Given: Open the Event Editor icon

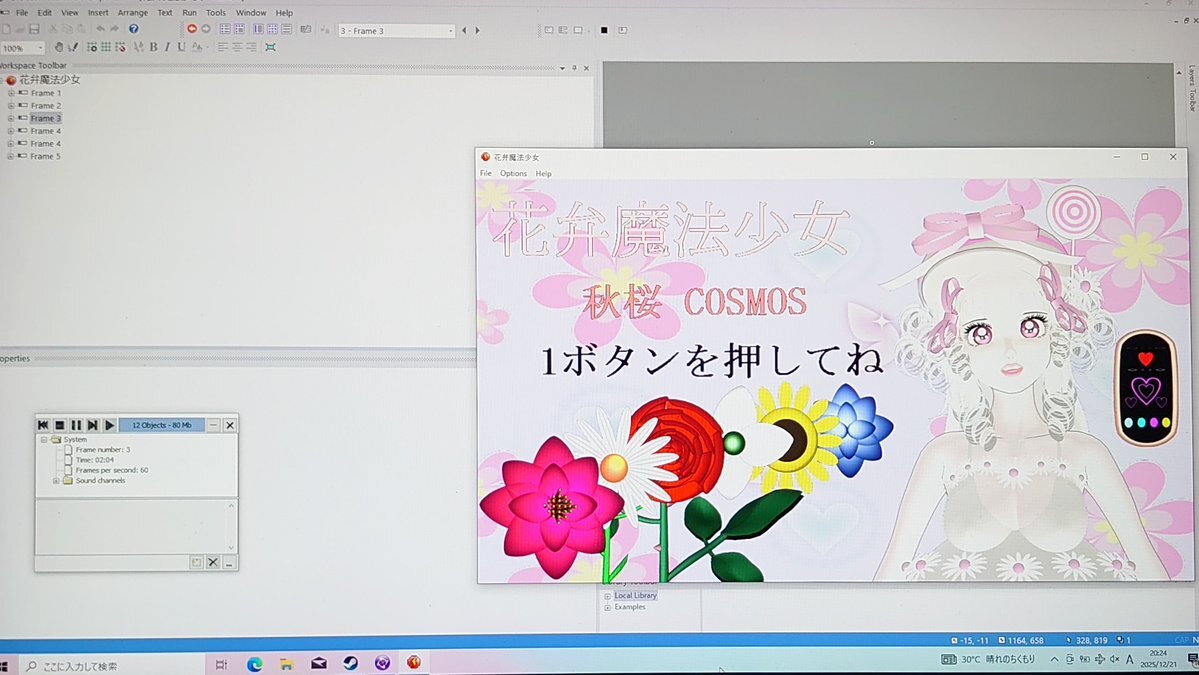Looking at the screenshot, I should [x=258, y=29].
